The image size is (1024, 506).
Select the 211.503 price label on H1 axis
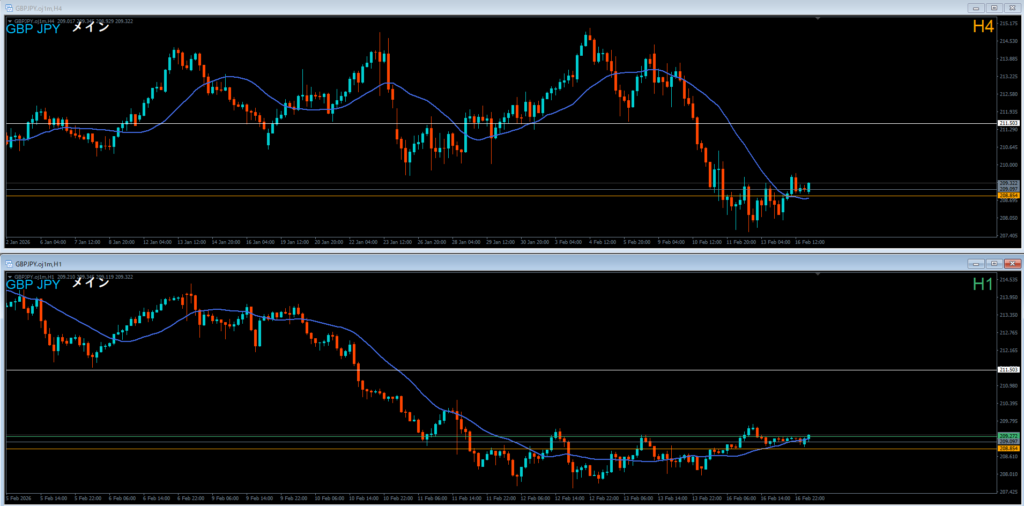[x=1008, y=370]
